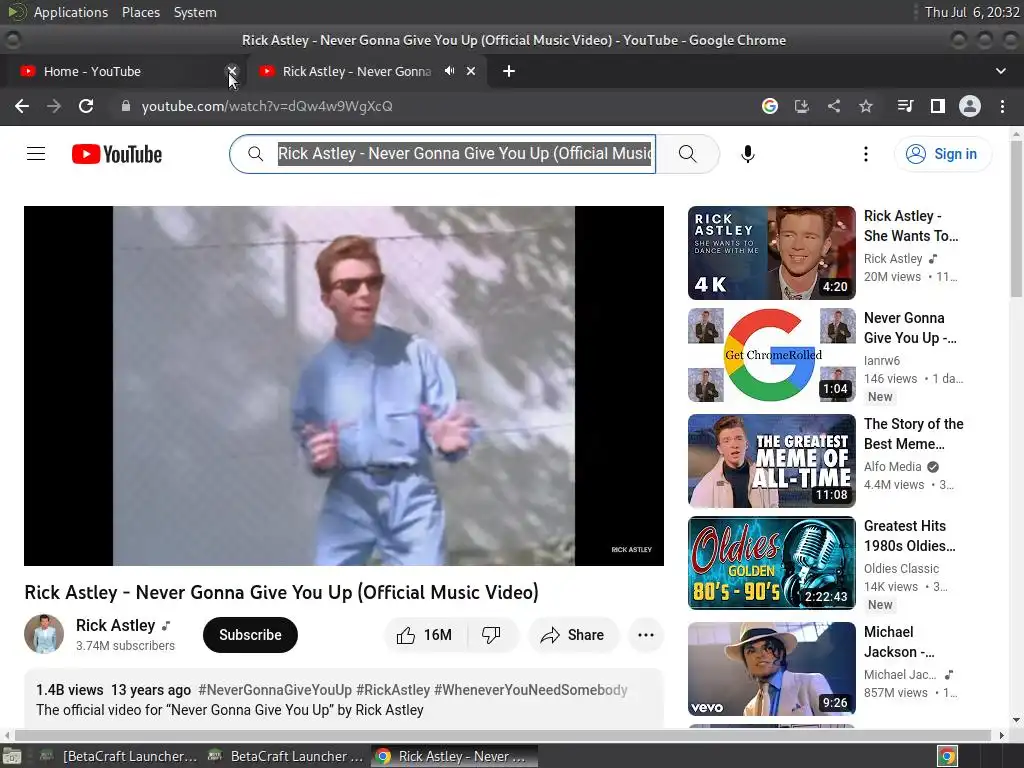This screenshot has height=768, width=1024.
Task: Open YouTube hamburger guide menu
Action: (x=36, y=154)
